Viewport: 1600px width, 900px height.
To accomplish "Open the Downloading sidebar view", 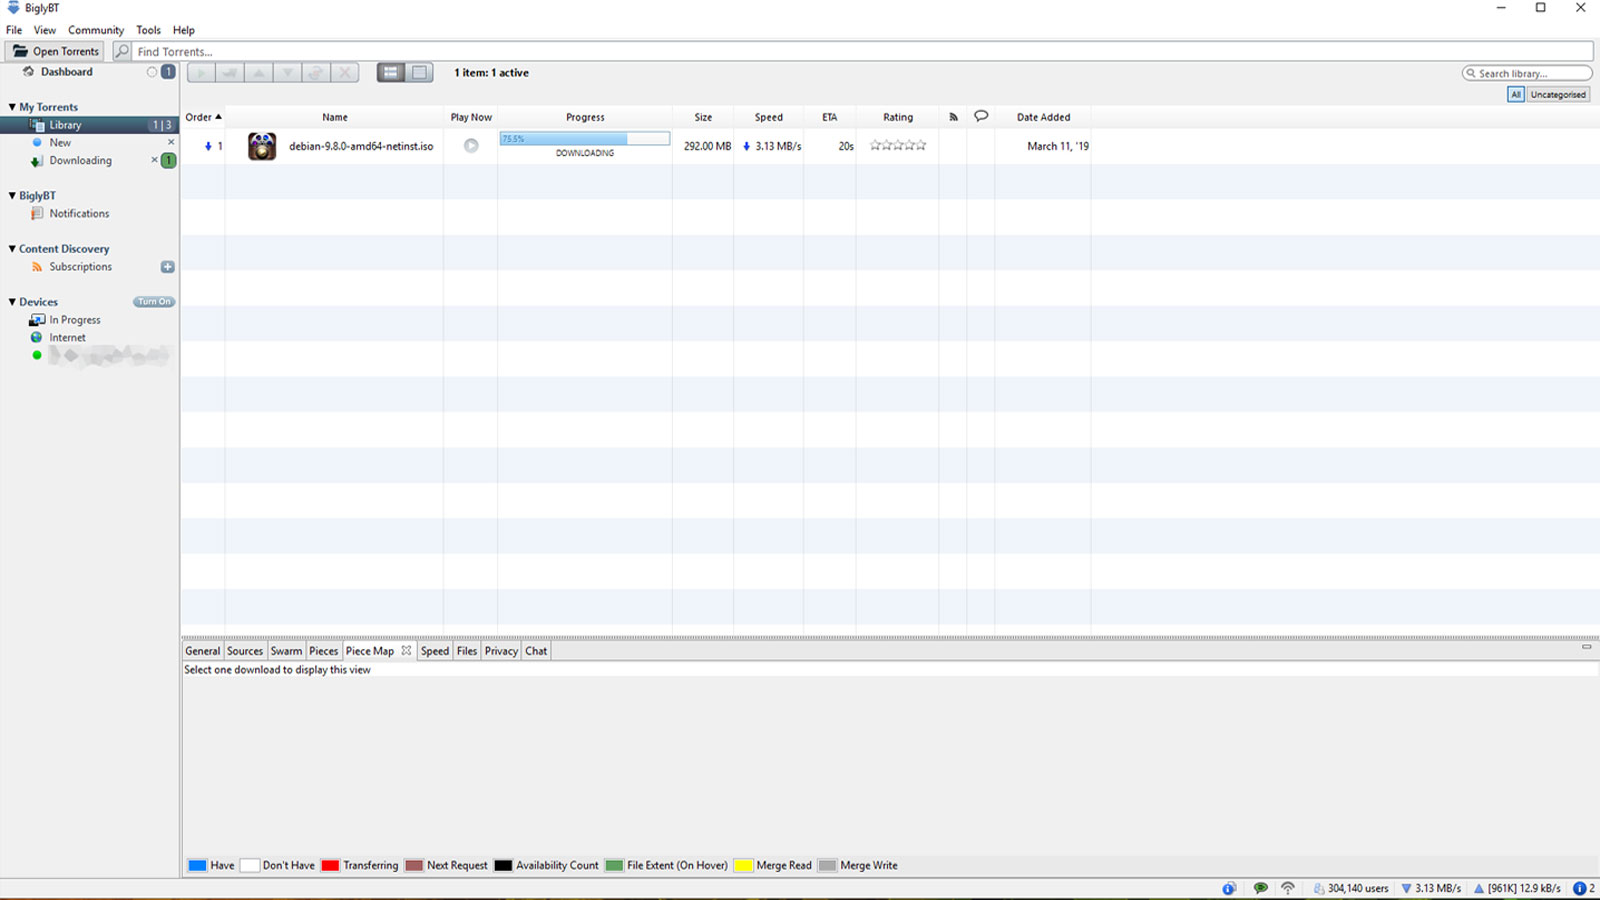I will (80, 161).
